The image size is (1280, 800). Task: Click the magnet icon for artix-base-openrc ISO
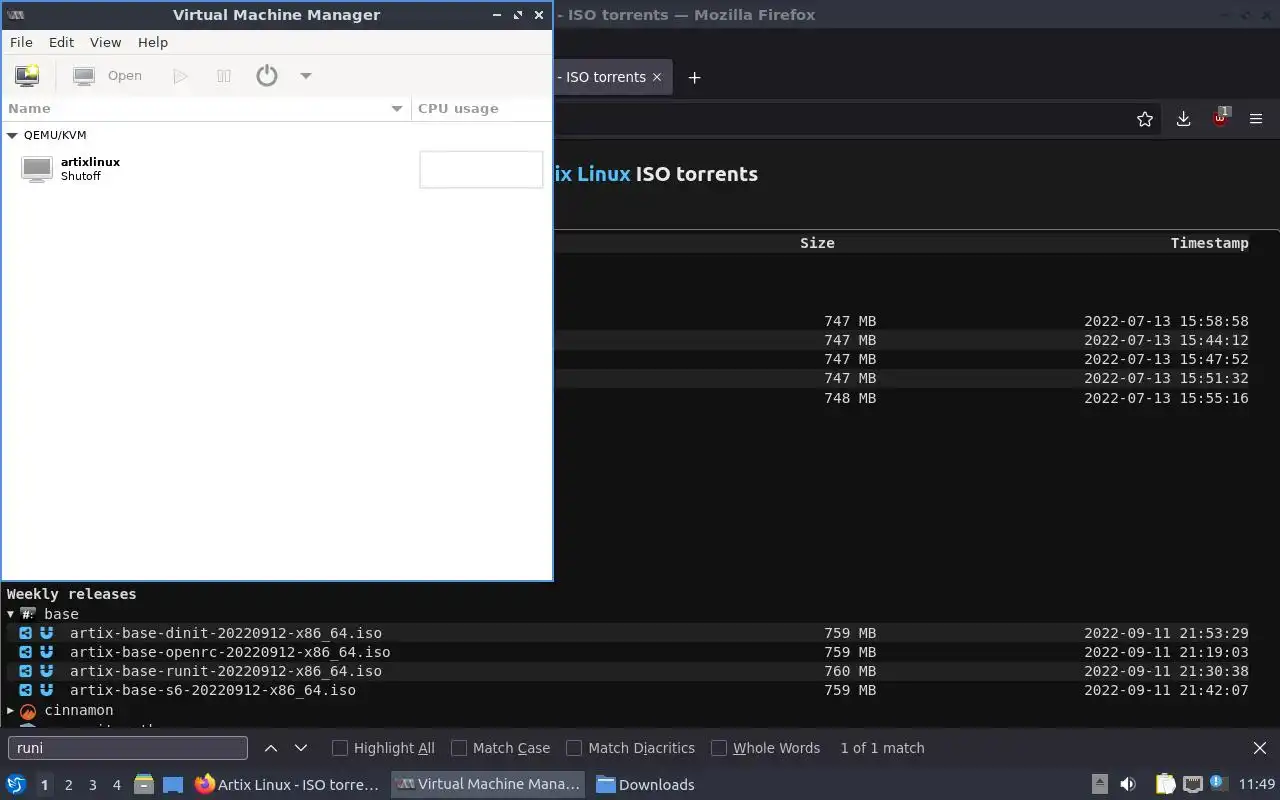pos(46,652)
